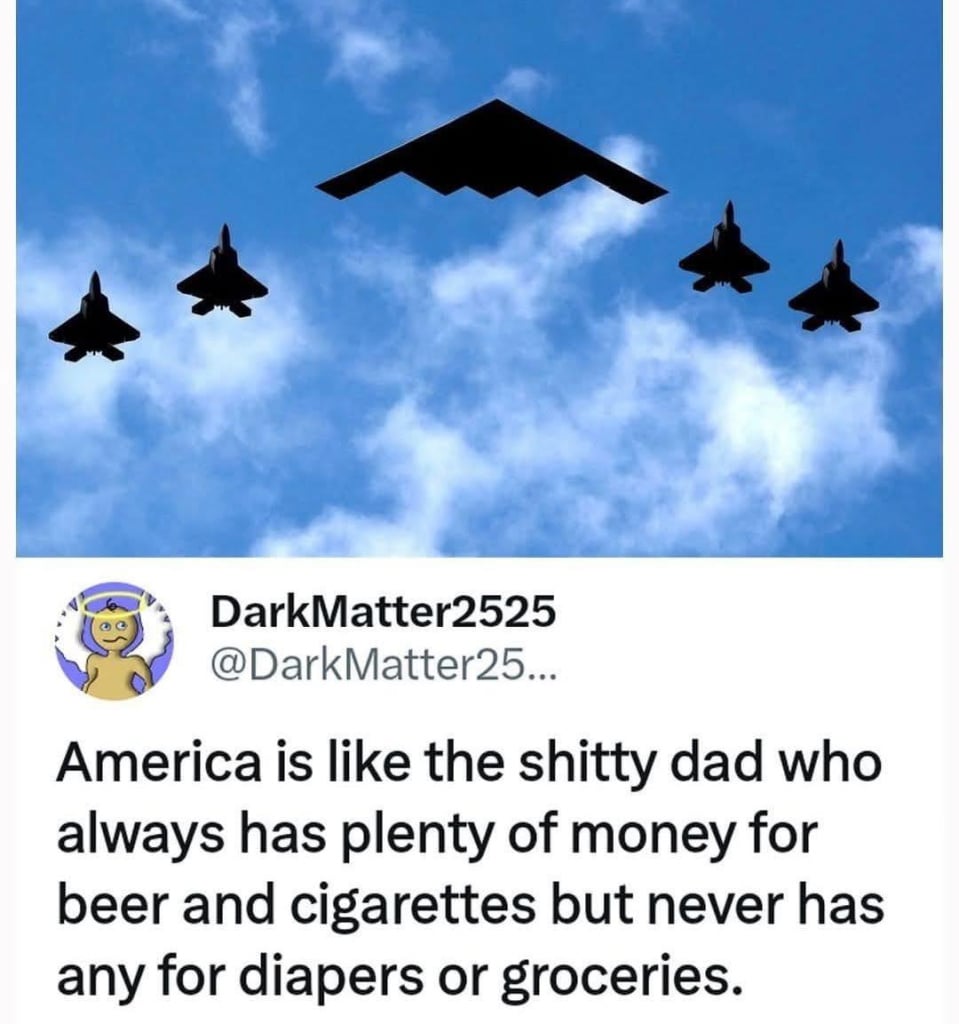Click the cartoon figure's face in avatar
The image size is (959, 1024).
[112, 632]
